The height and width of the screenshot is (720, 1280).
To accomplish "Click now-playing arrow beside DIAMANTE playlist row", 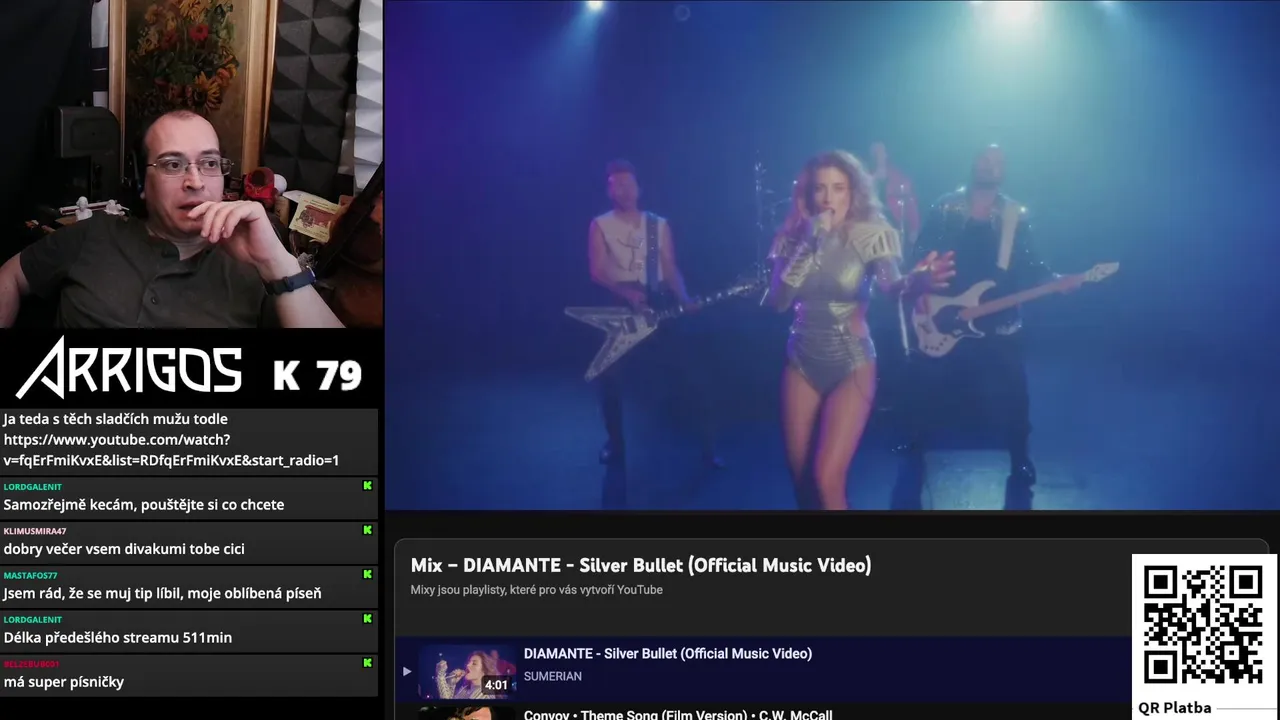I will (406, 671).
